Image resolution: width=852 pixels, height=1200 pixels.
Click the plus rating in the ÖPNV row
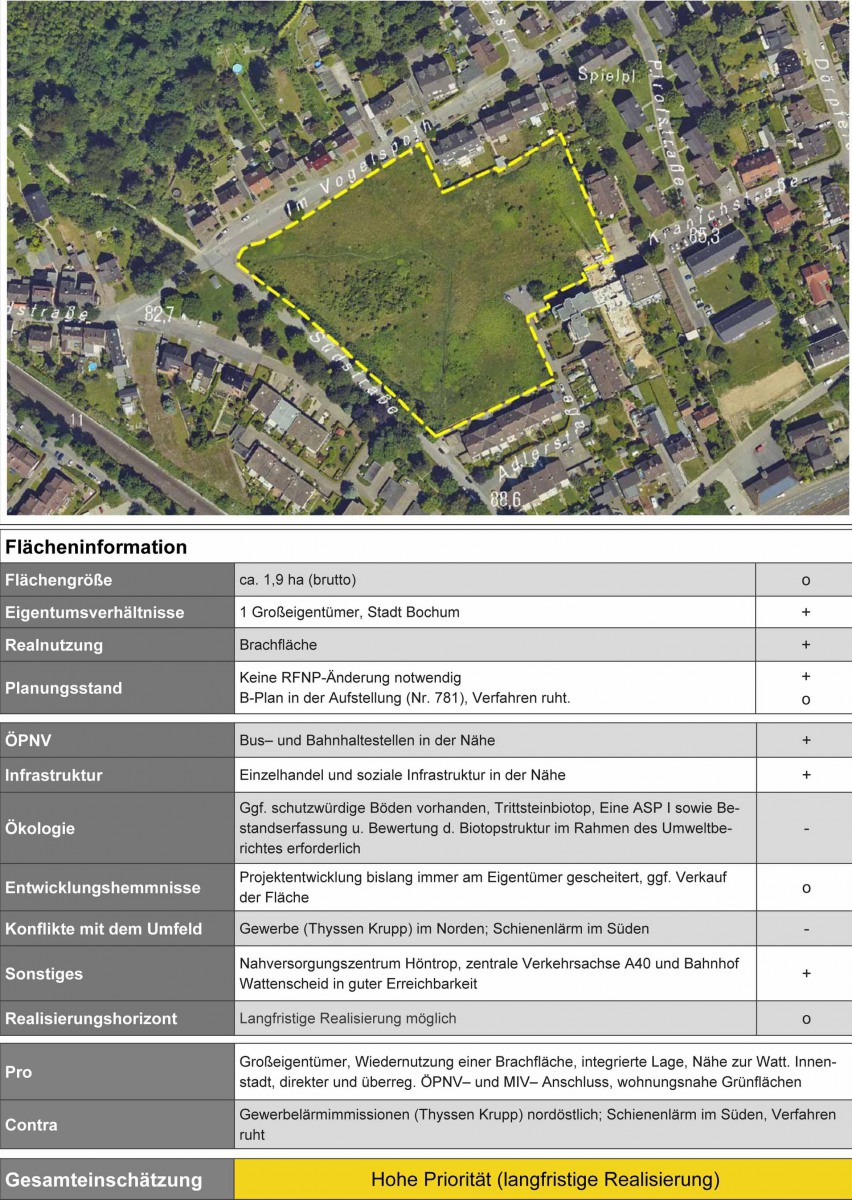click(805, 741)
